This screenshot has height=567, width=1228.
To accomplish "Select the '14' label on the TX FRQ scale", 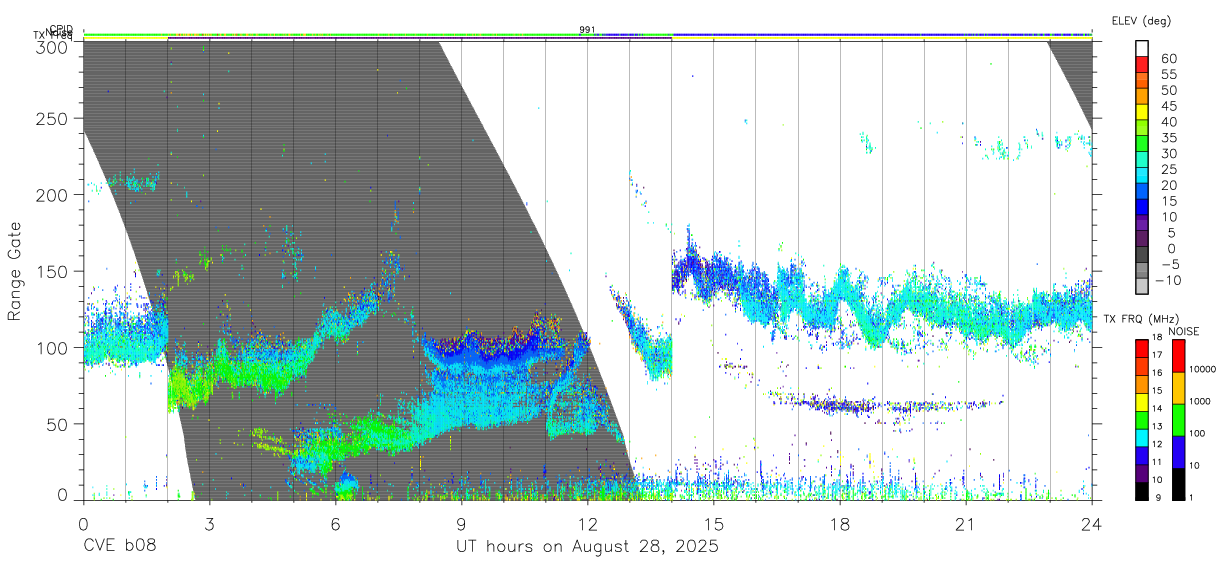I will (1158, 408).
